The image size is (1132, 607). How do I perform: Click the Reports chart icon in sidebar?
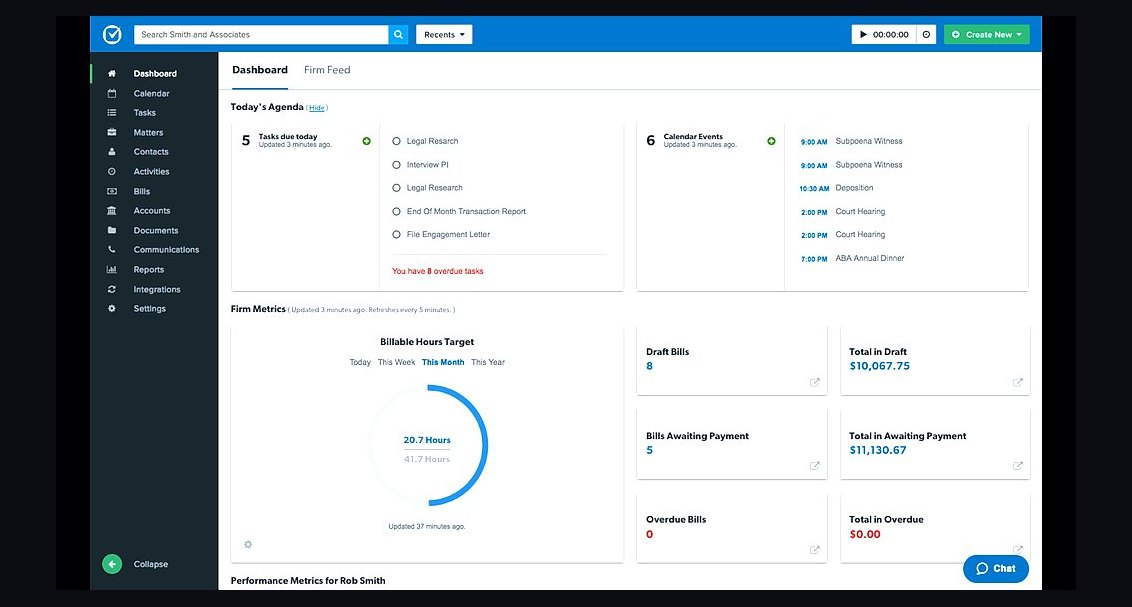tap(112, 269)
